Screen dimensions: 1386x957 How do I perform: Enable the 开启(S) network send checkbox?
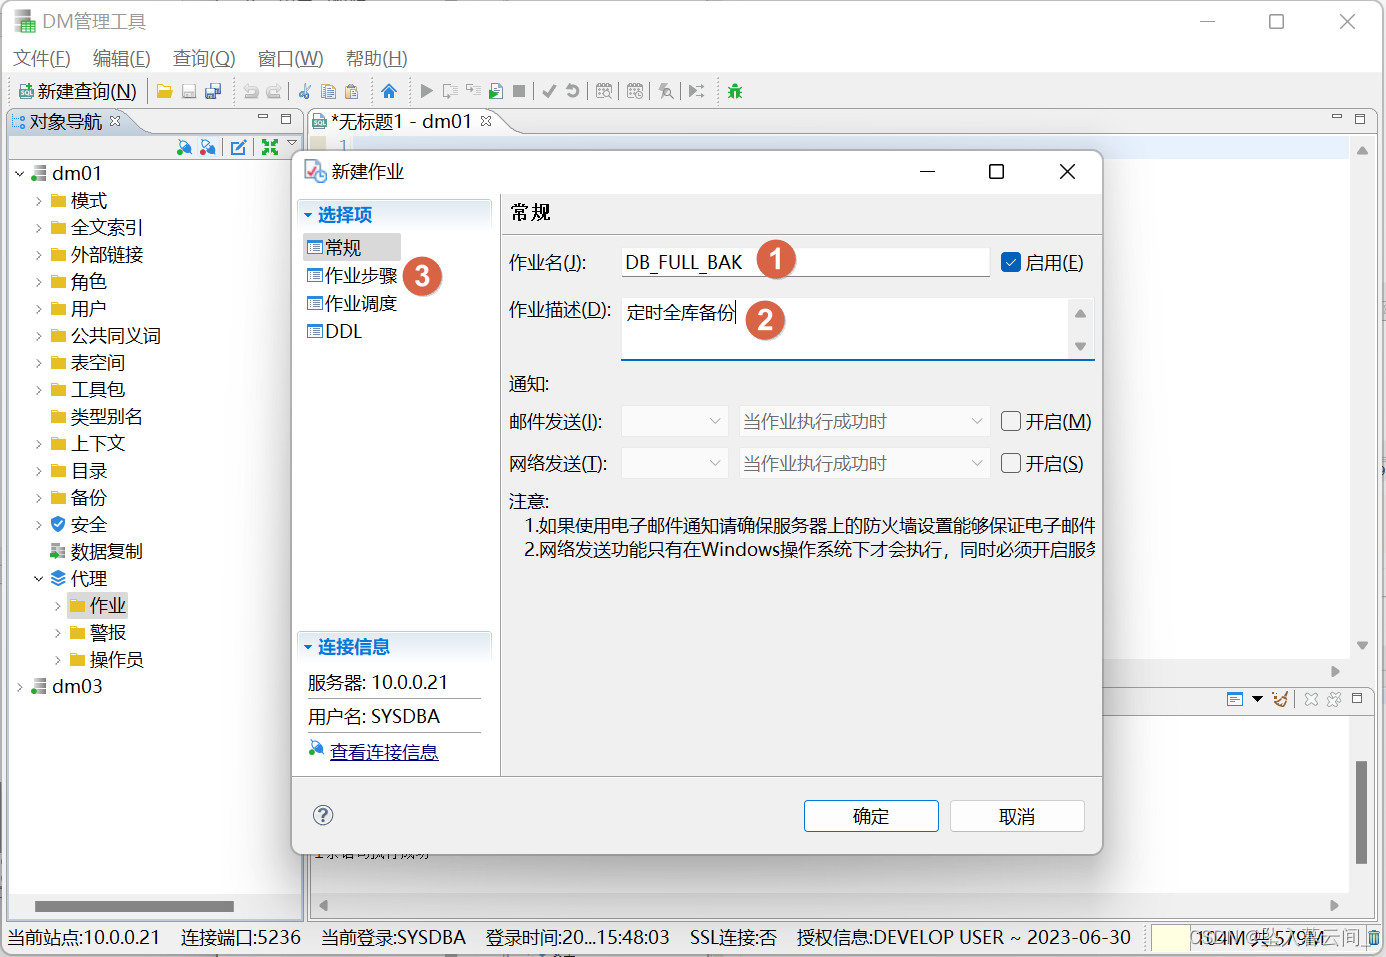click(x=1011, y=463)
